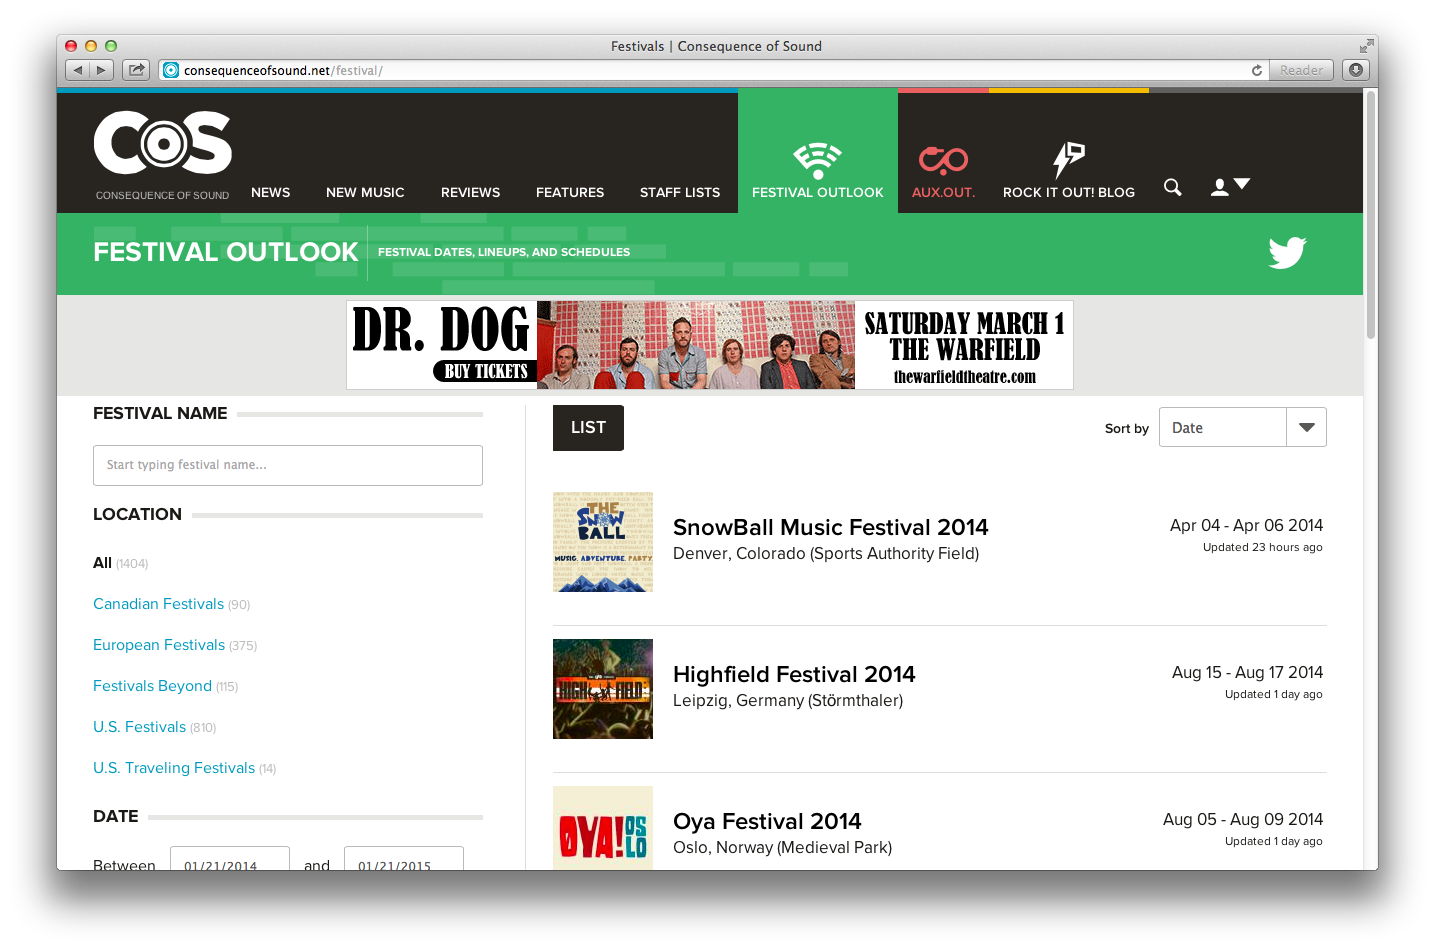Filter by Canadian Festivals

(x=158, y=604)
